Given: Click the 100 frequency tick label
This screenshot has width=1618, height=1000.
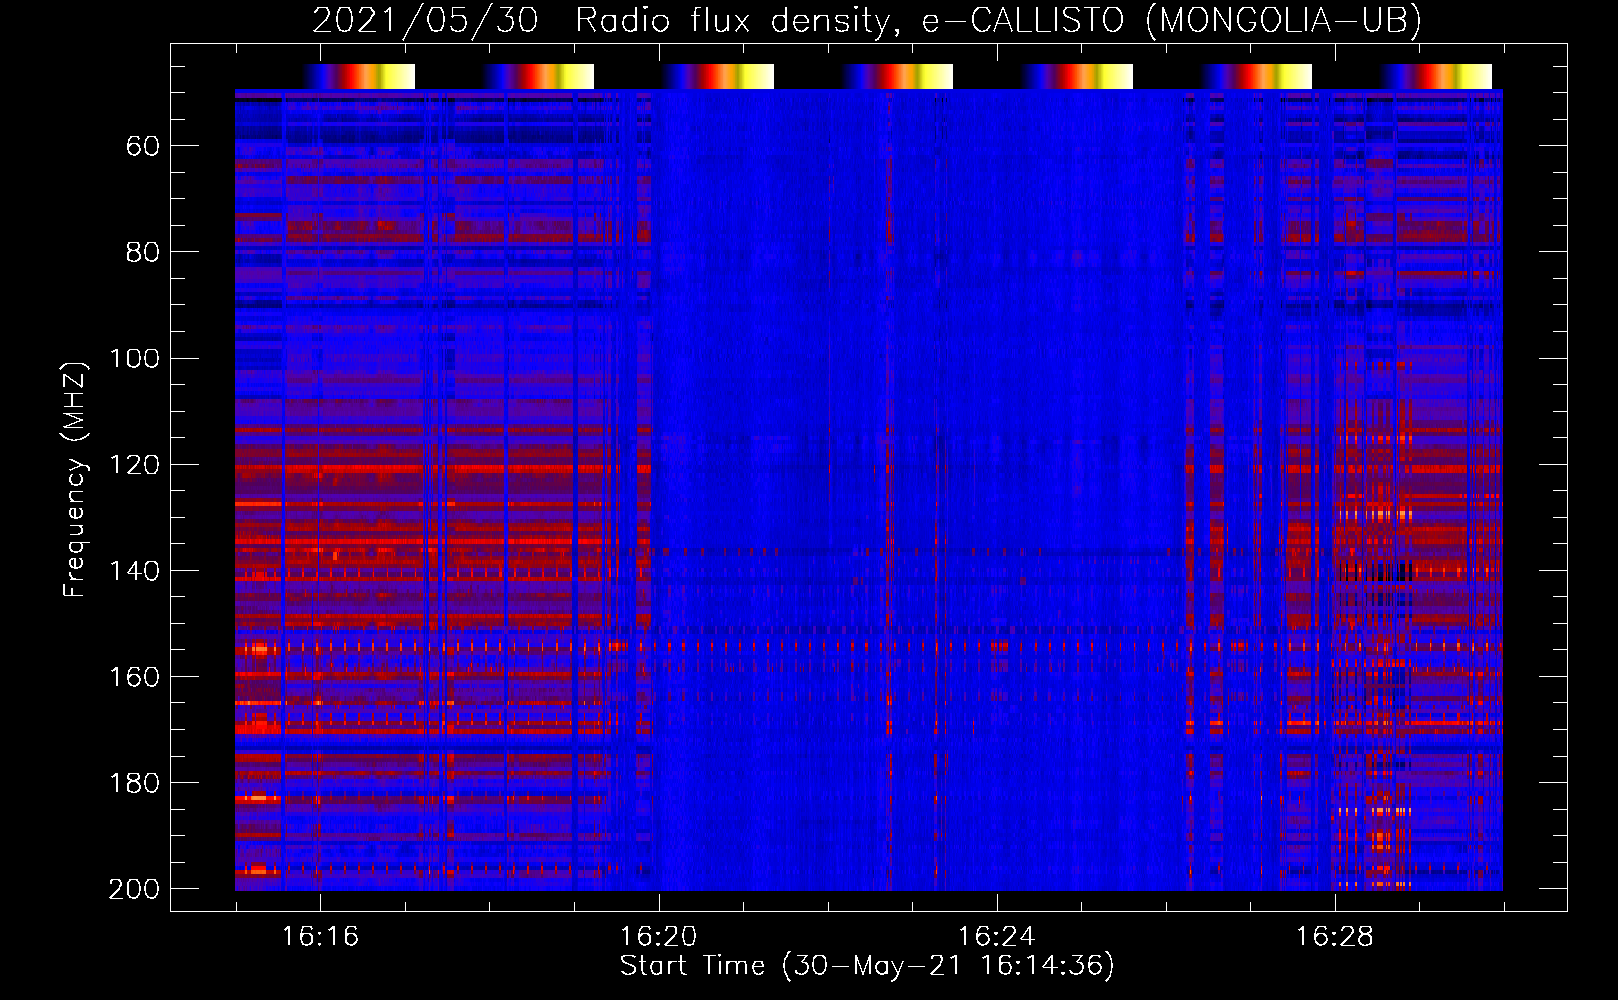Looking at the screenshot, I should tap(135, 359).
